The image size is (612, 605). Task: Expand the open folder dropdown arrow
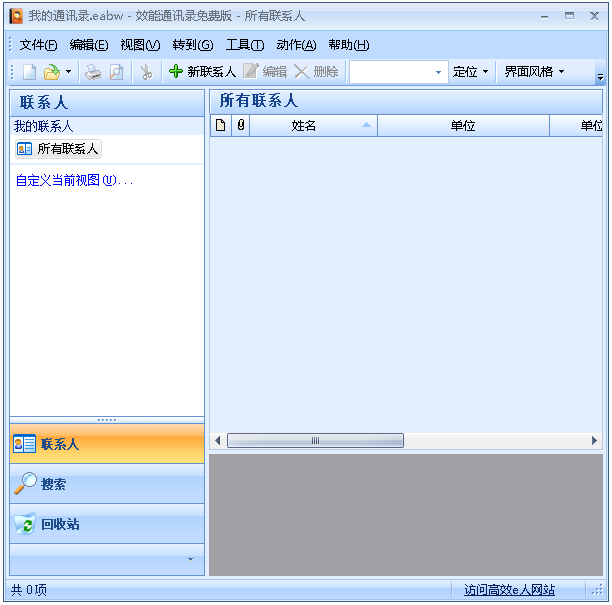click(68, 72)
